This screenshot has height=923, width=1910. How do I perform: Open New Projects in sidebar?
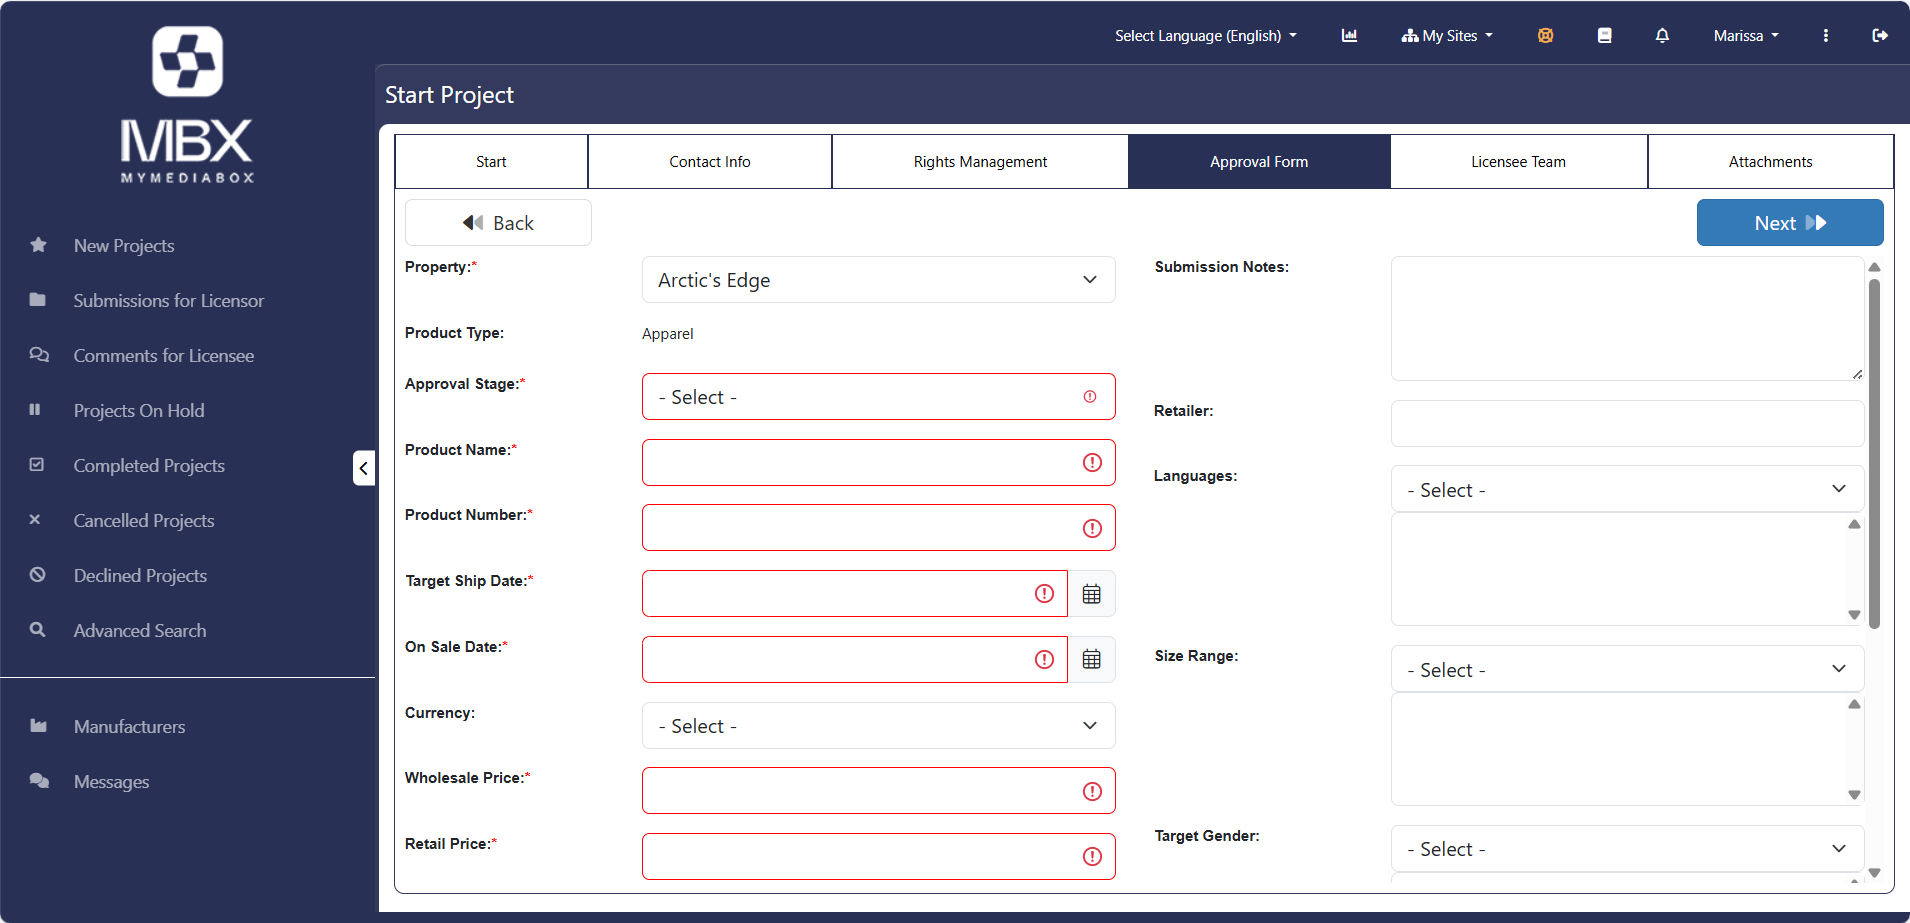(124, 246)
